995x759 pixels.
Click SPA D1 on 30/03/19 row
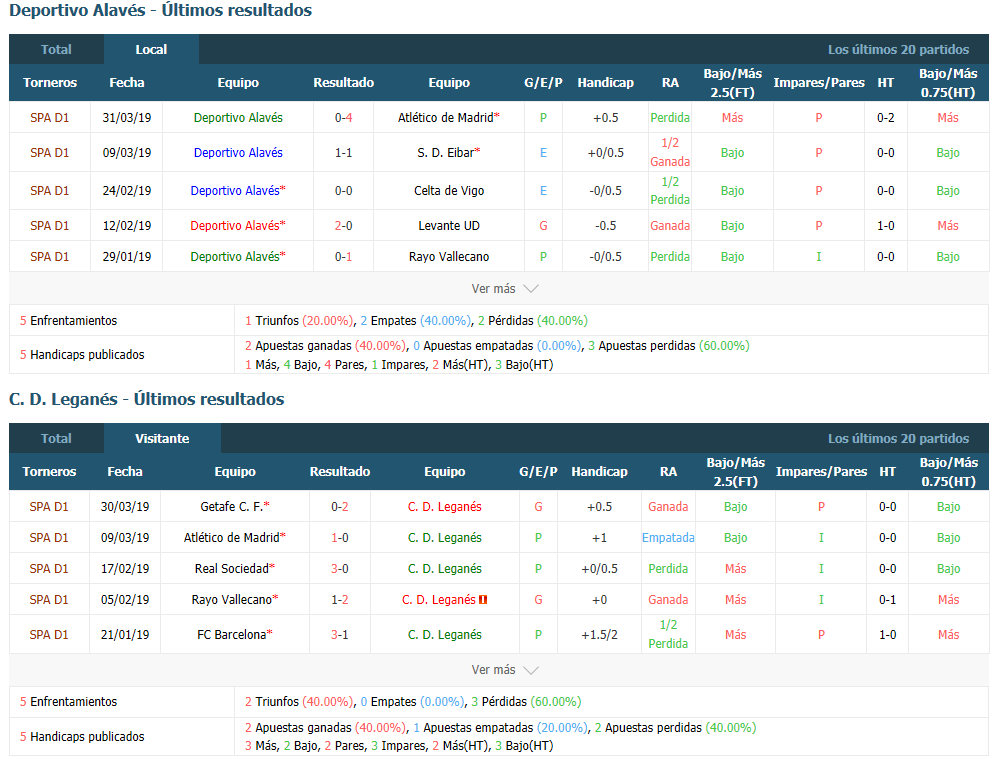click(x=49, y=506)
